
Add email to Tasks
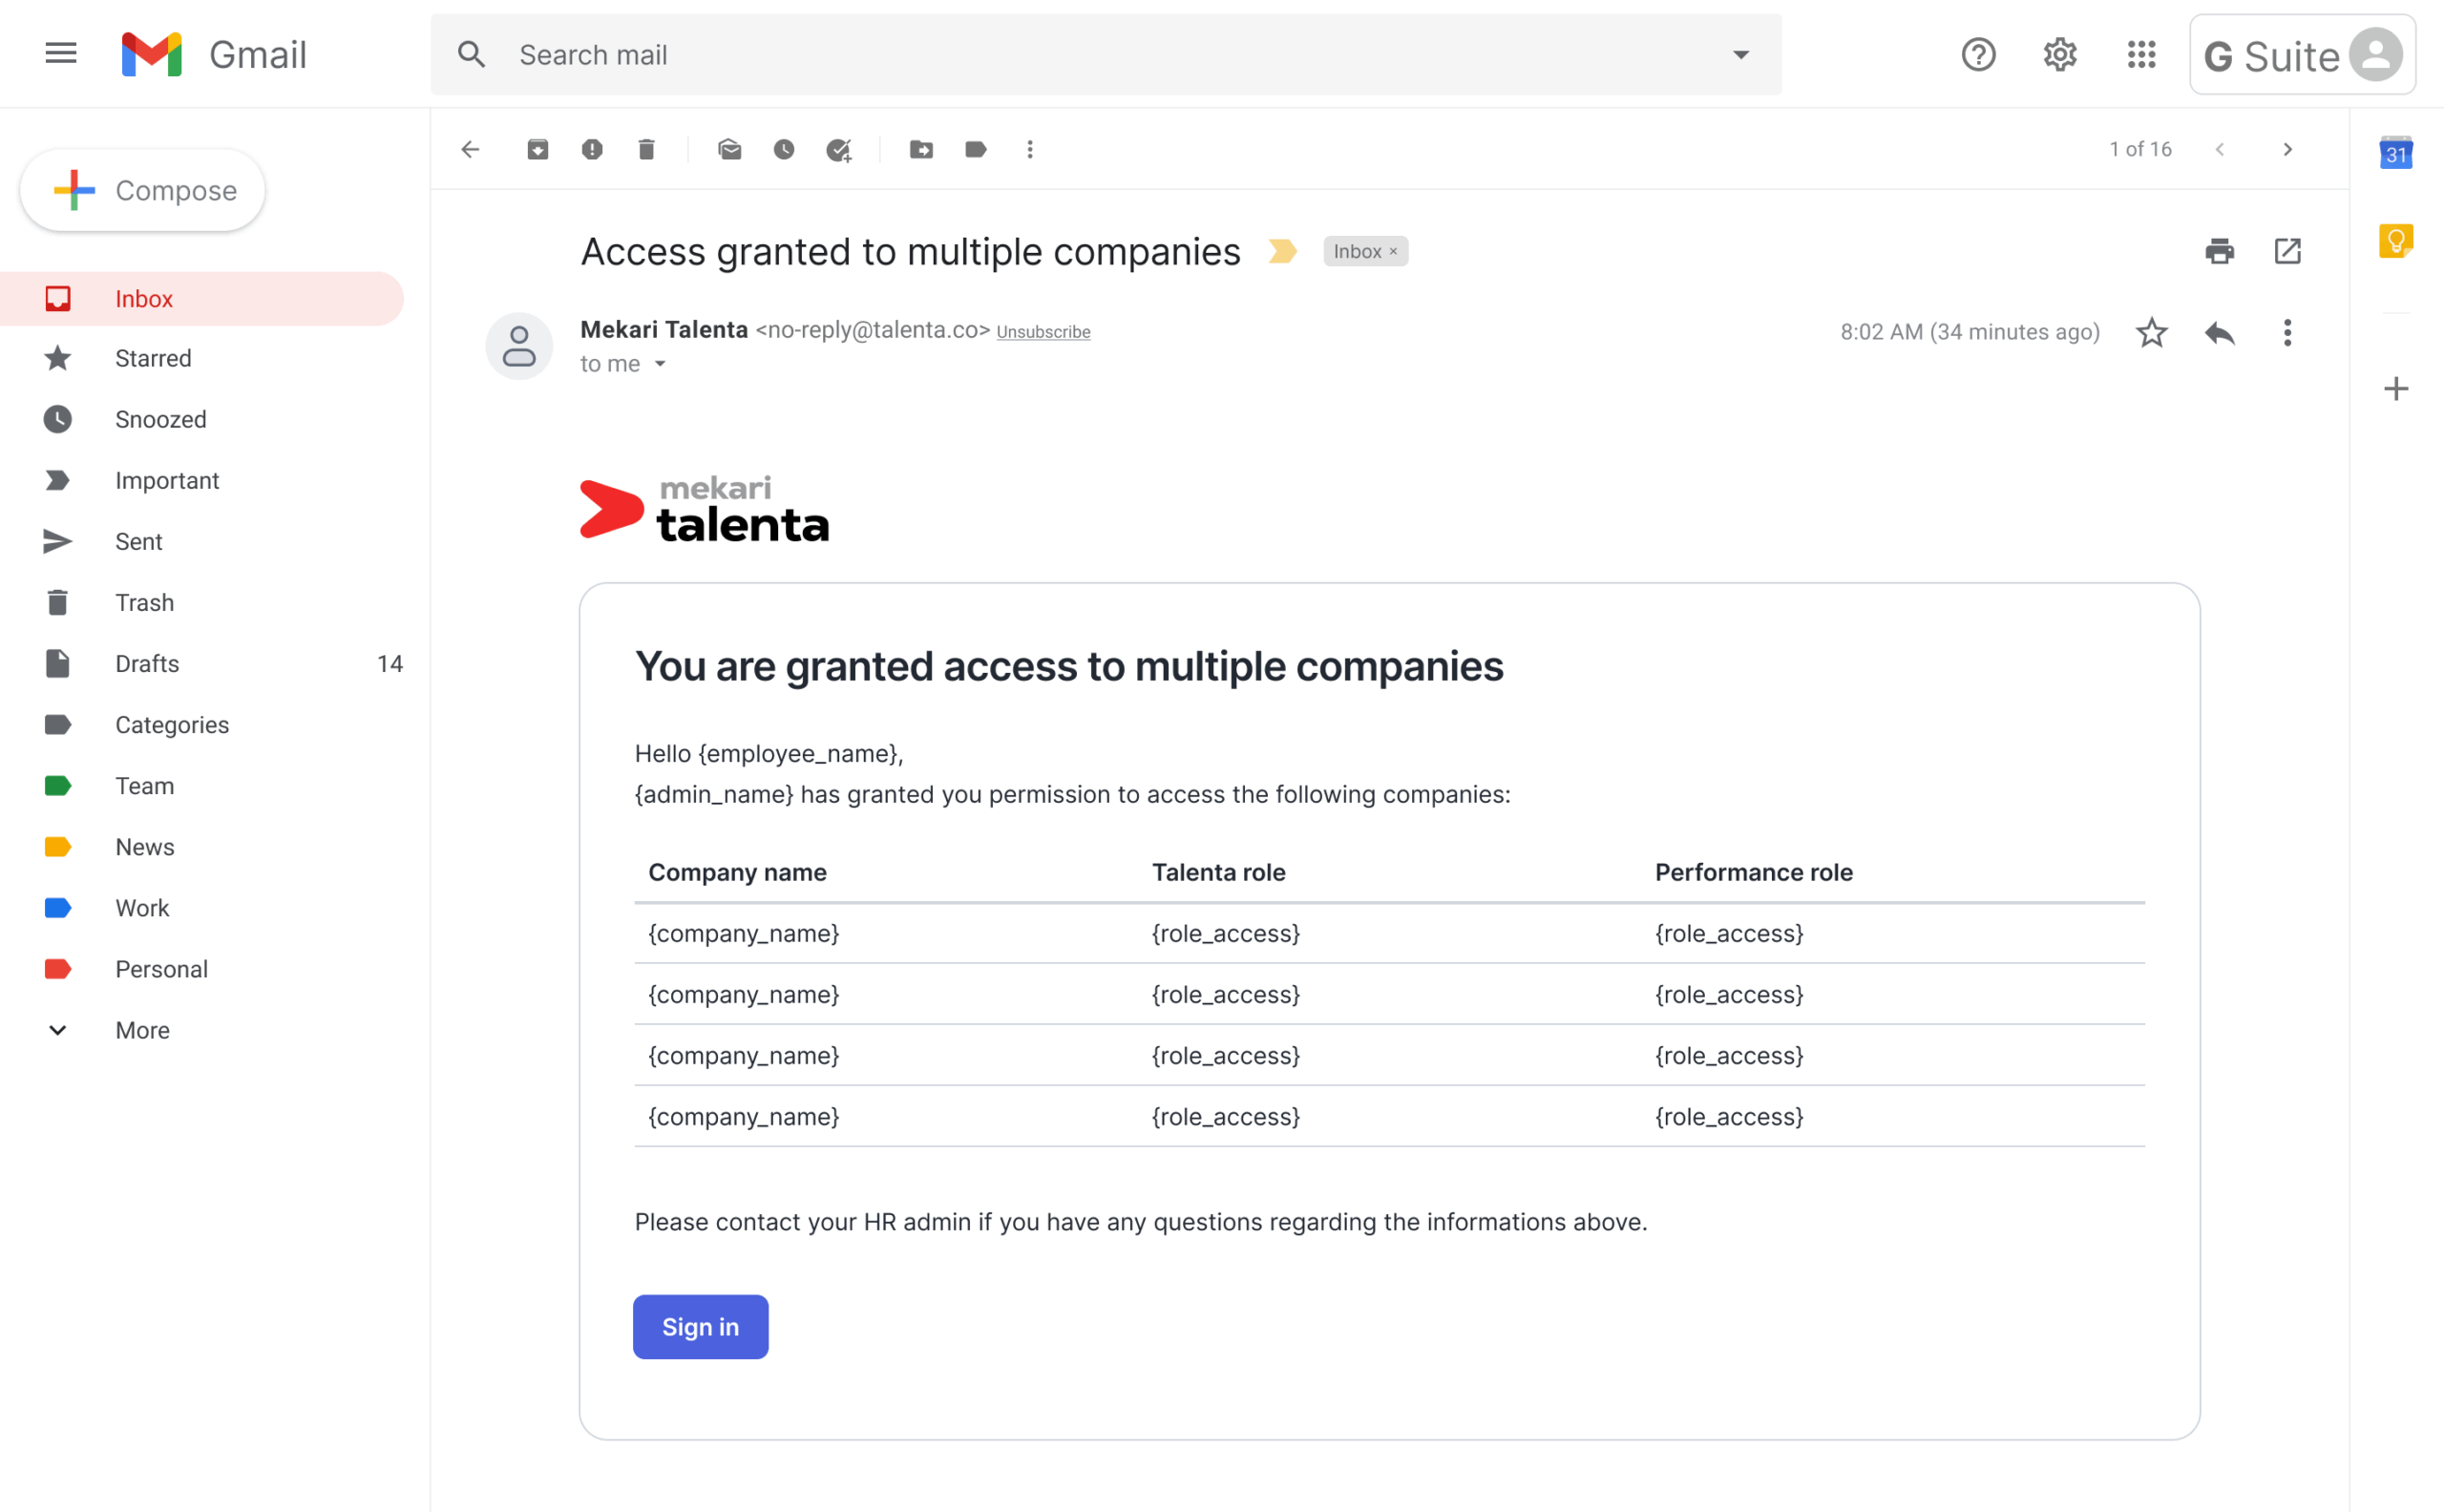pyautogui.click(x=838, y=150)
